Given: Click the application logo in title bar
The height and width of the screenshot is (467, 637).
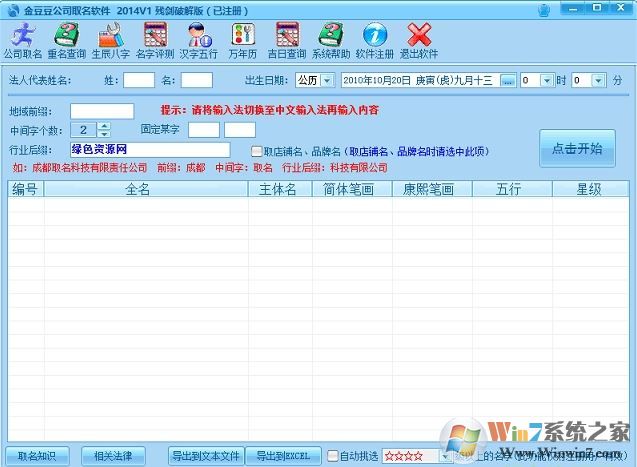Looking at the screenshot, I should tap(13, 11).
